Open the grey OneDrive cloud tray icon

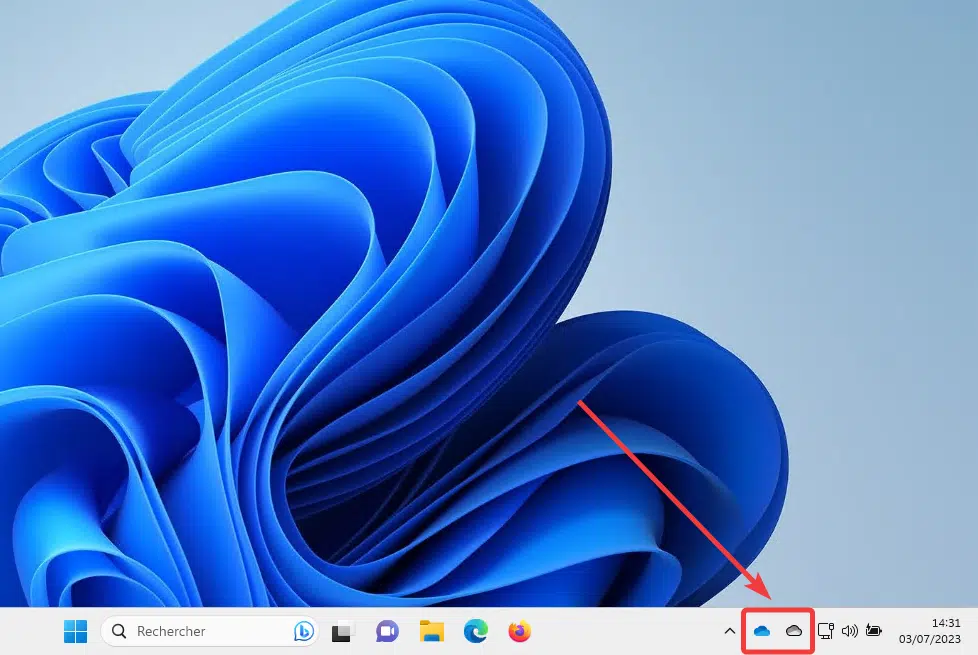click(794, 631)
